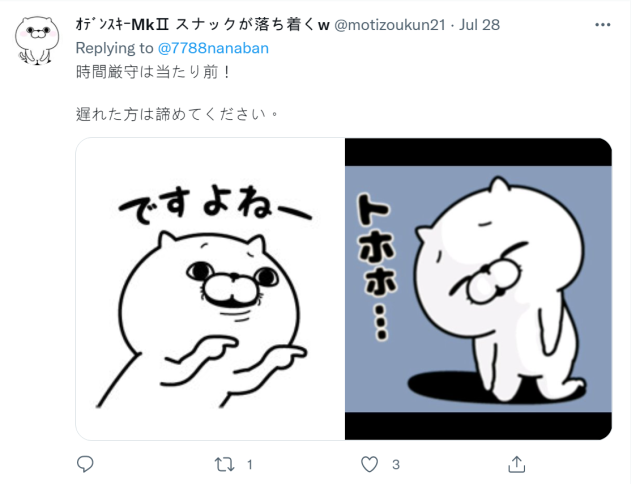Click the text 遅れた方は諦めてください。

[x=178, y=114]
